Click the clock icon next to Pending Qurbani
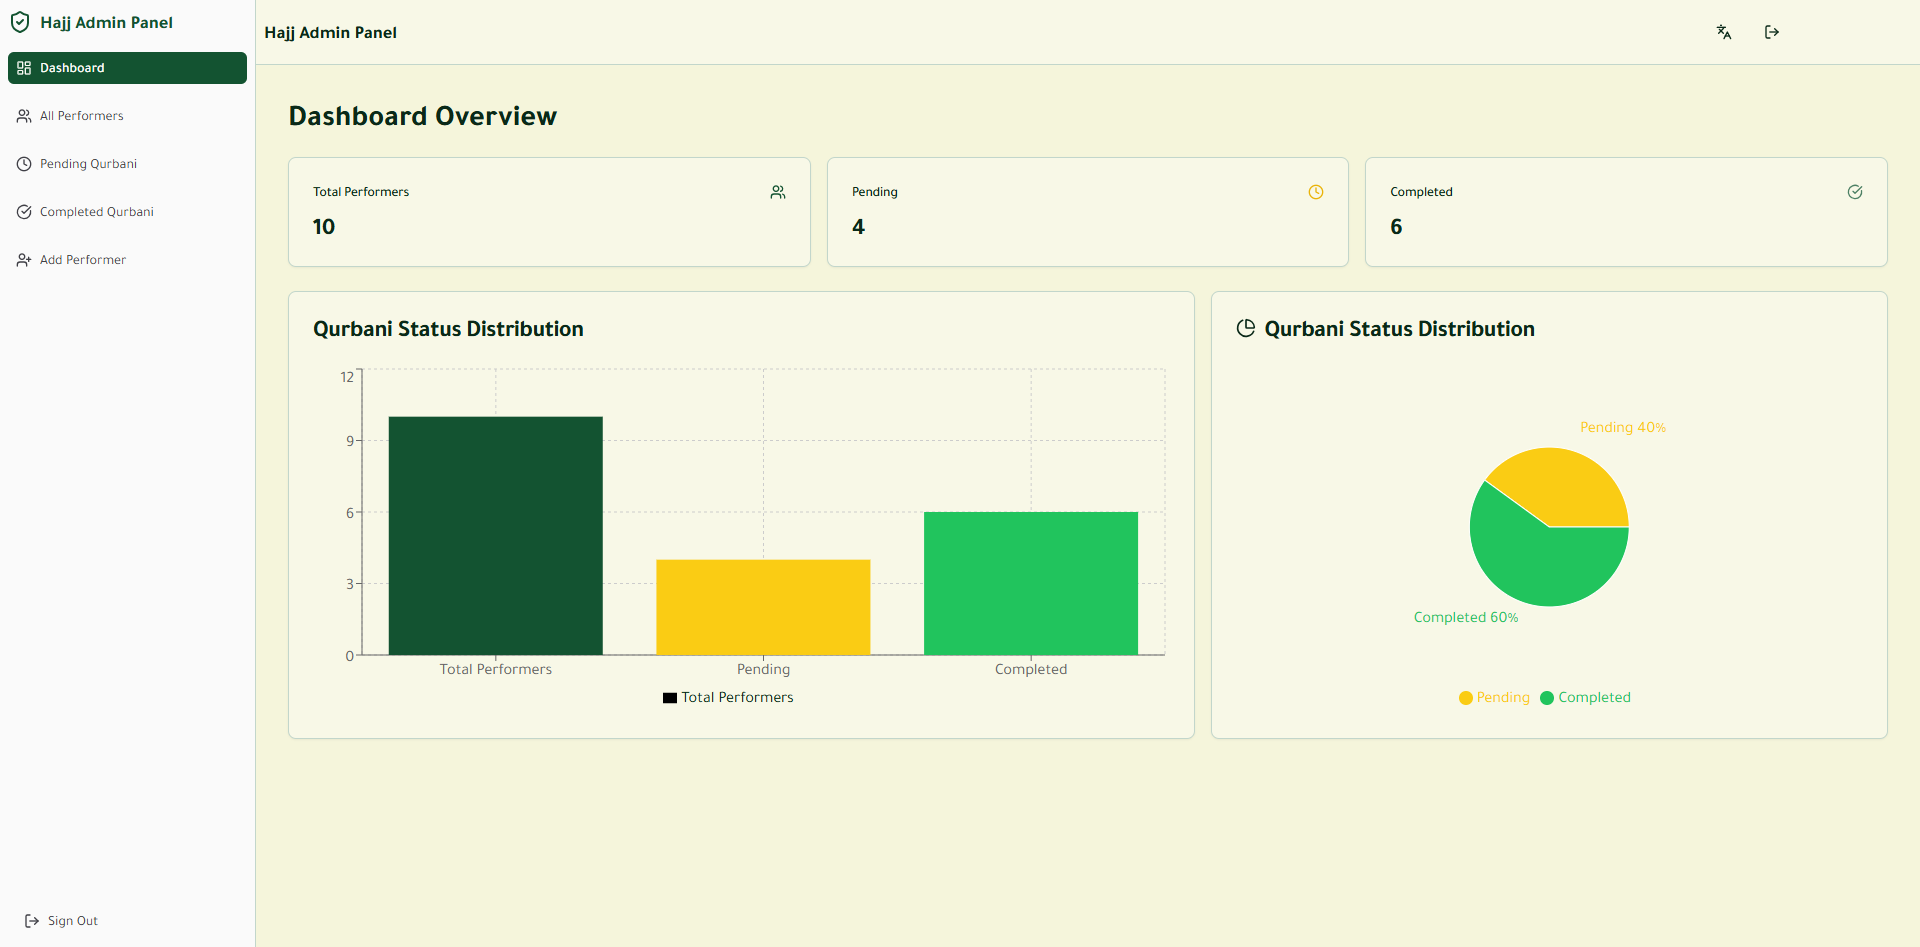This screenshot has width=1920, height=947. (x=24, y=163)
